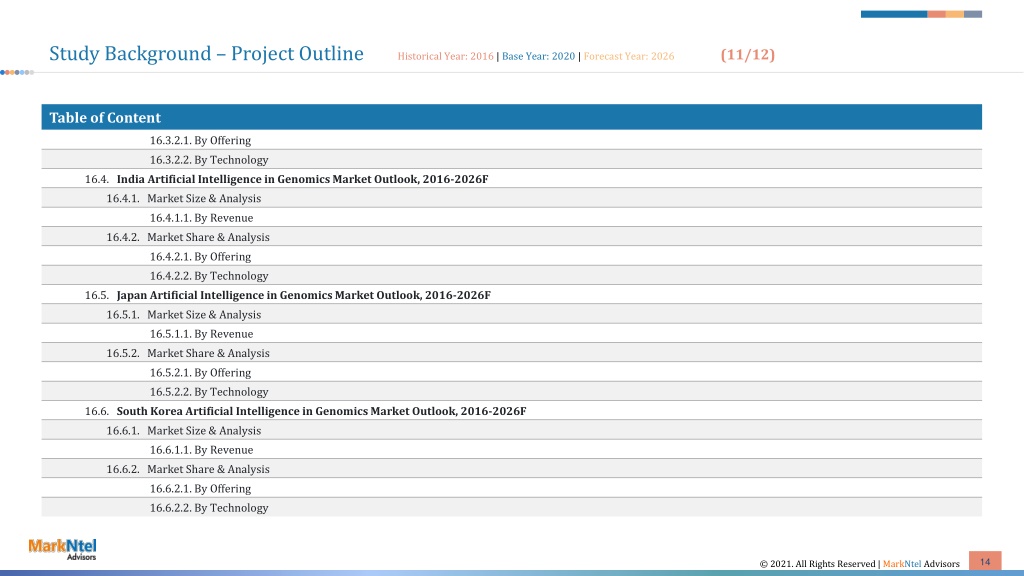Click the Base Year: 2020 label

coord(538,56)
